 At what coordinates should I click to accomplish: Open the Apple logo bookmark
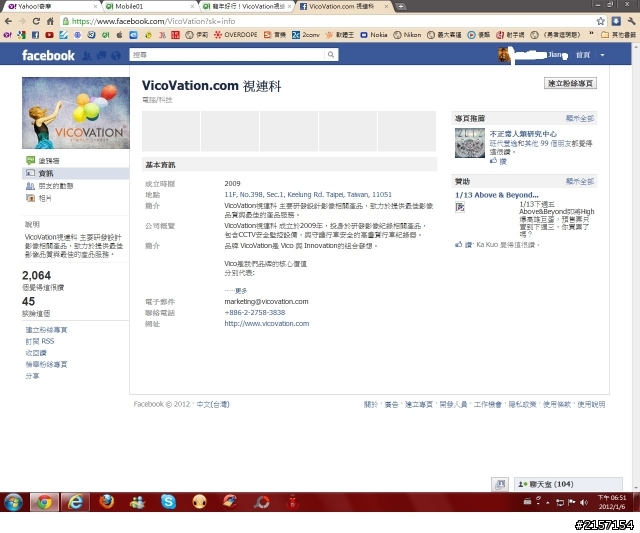120,35
